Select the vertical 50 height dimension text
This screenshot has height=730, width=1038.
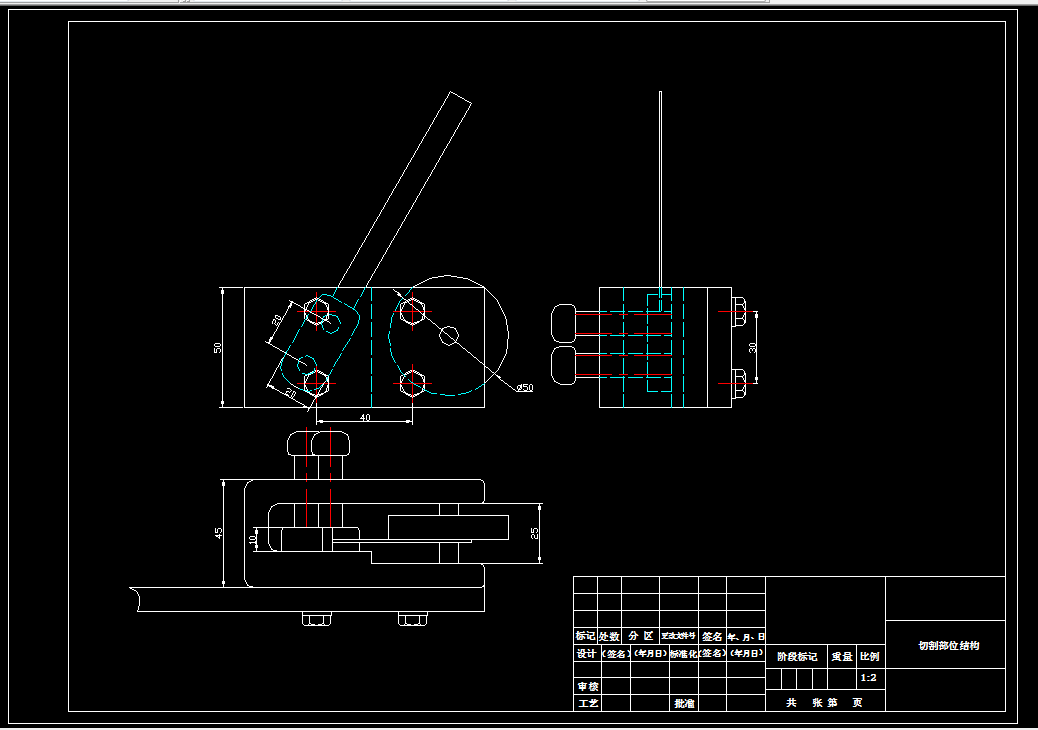(x=217, y=347)
